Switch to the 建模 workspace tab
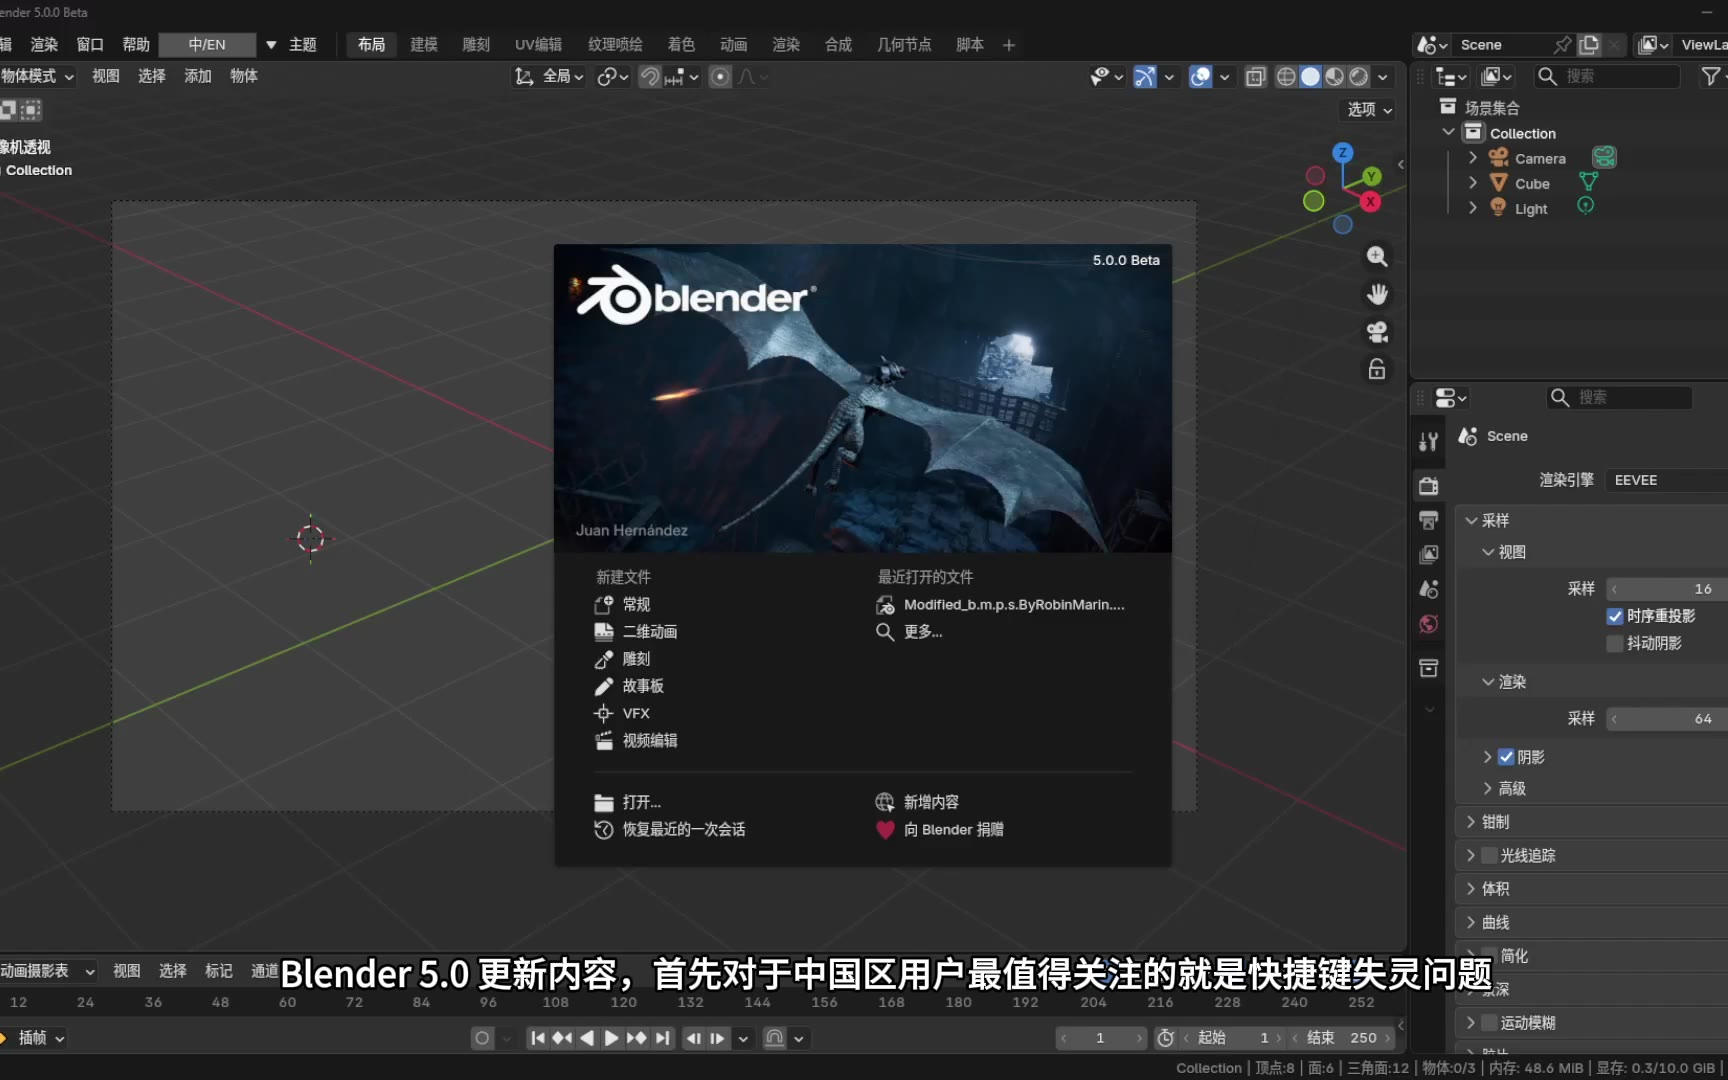 pyautogui.click(x=424, y=44)
